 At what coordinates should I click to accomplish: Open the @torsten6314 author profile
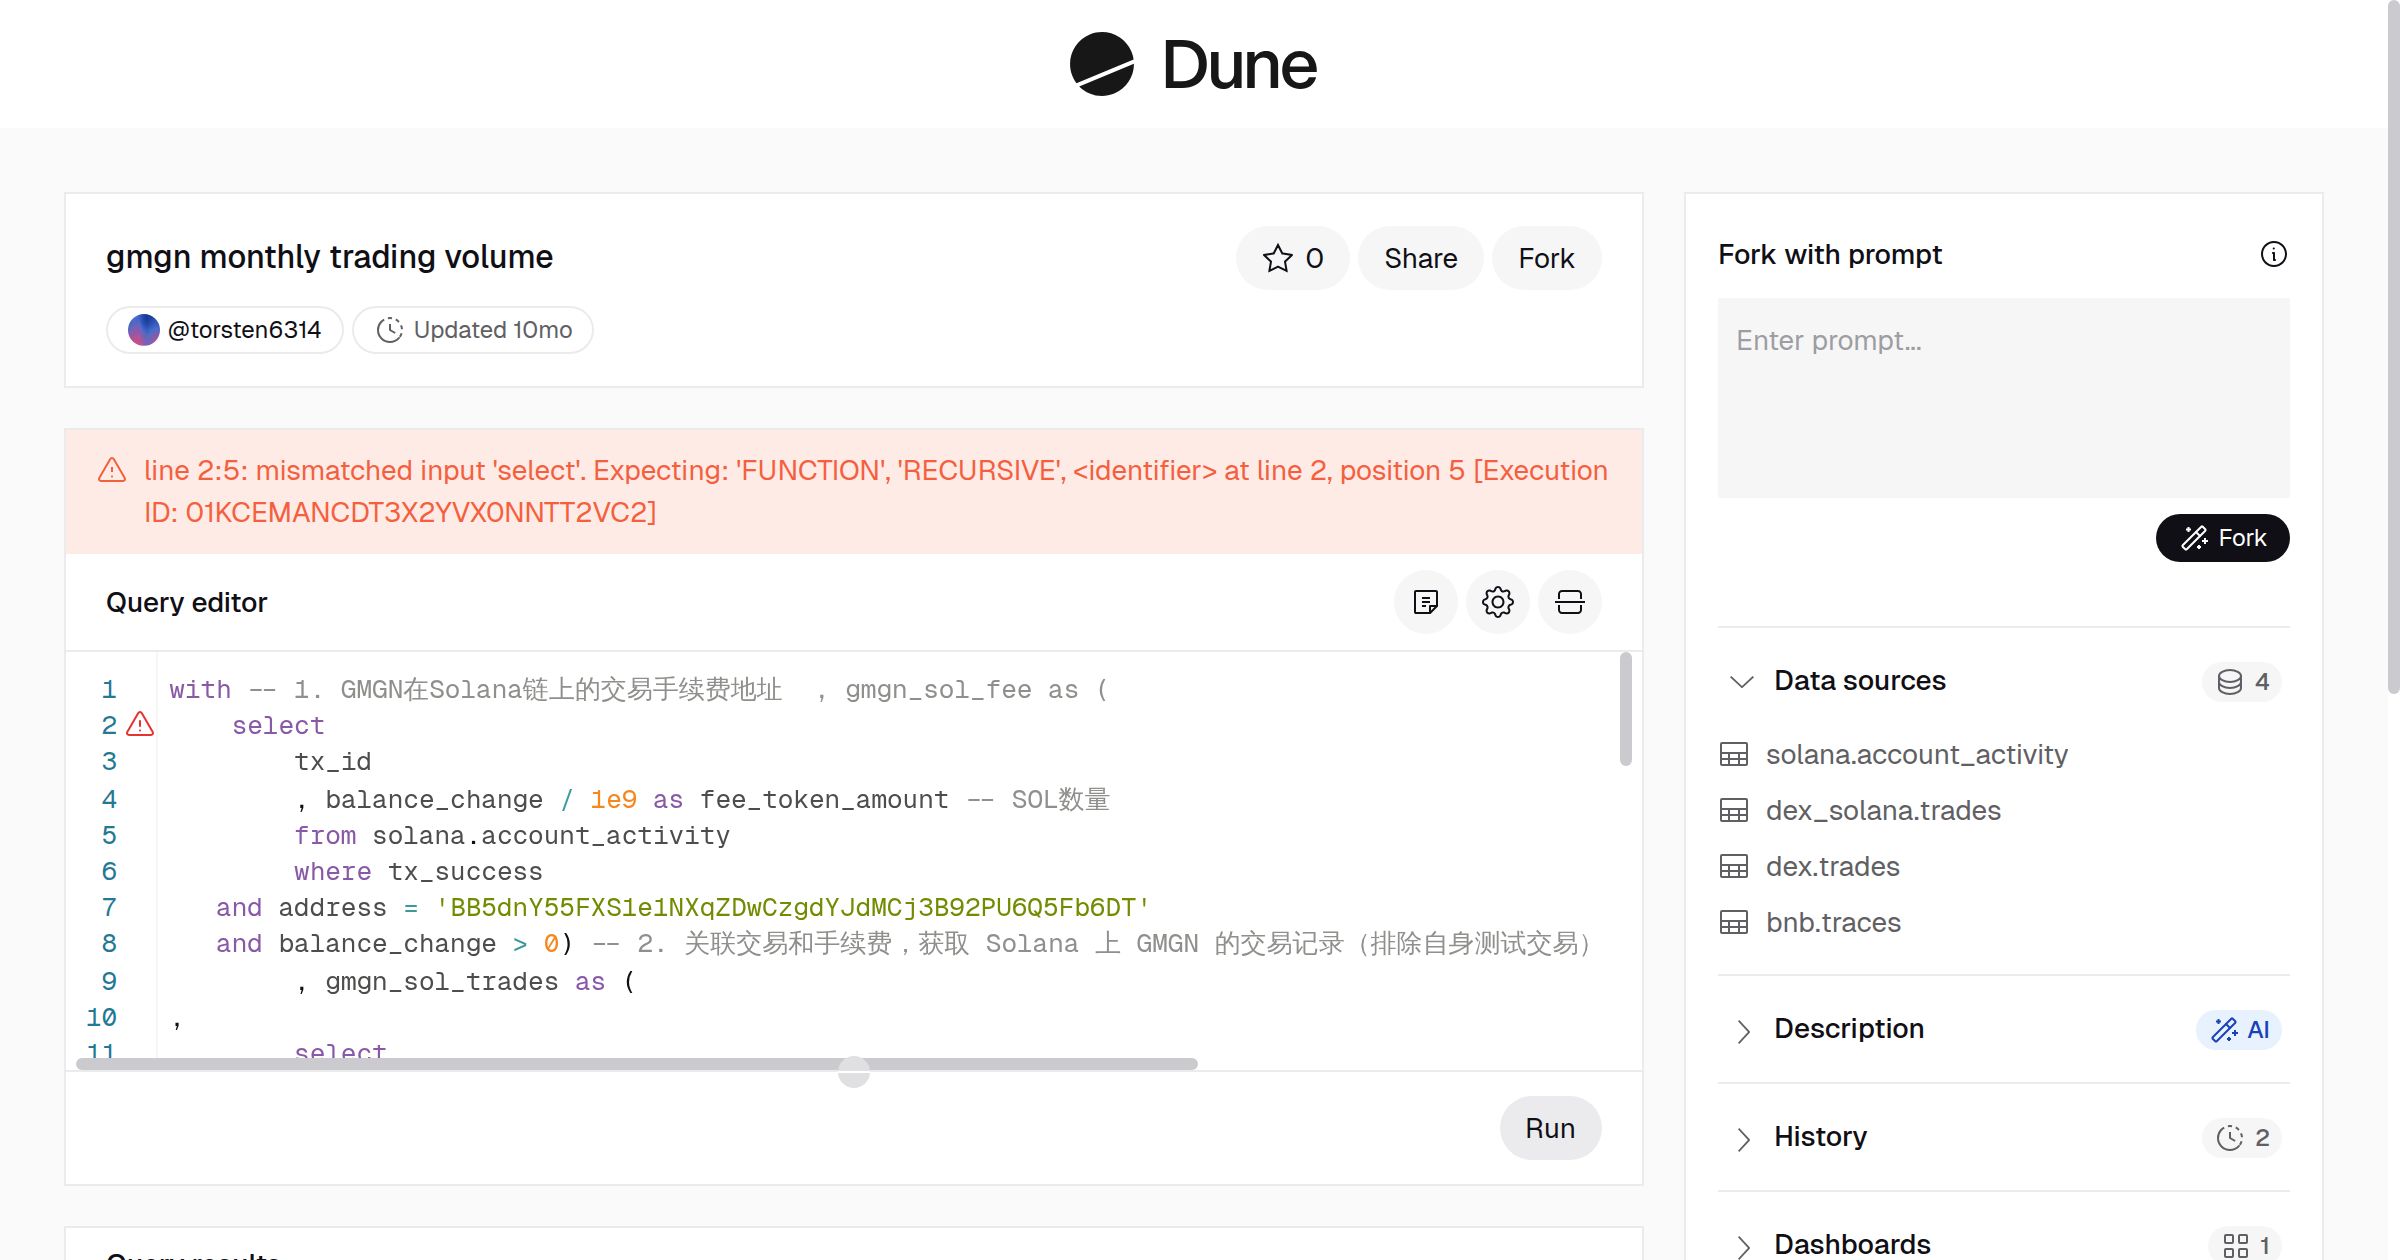(x=225, y=330)
